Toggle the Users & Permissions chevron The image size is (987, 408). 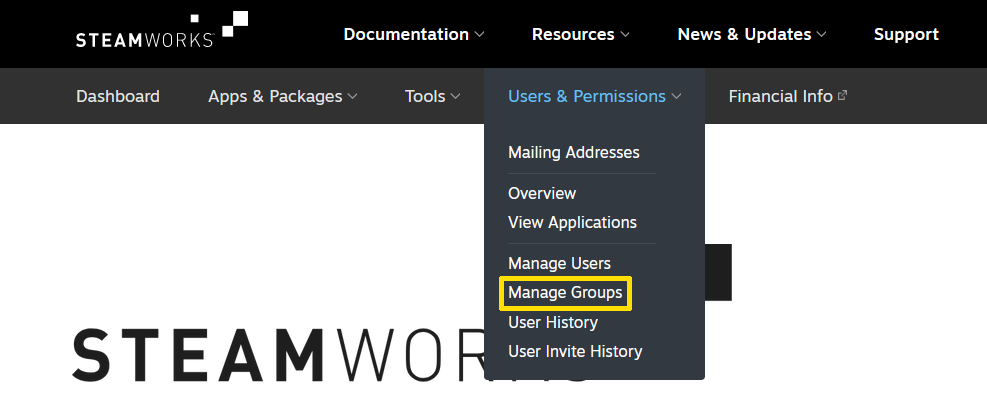tap(676, 96)
